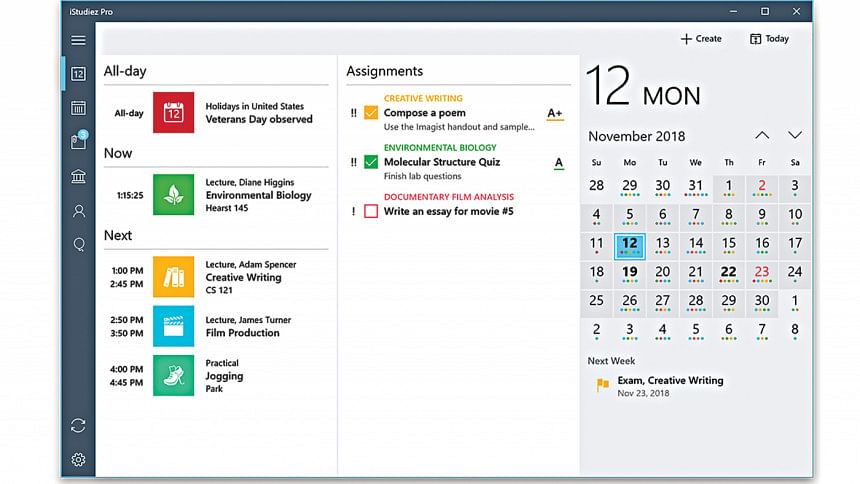Open the hamburger navigation menu
The height and width of the screenshot is (484, 860).
click(x=78, y=40)
